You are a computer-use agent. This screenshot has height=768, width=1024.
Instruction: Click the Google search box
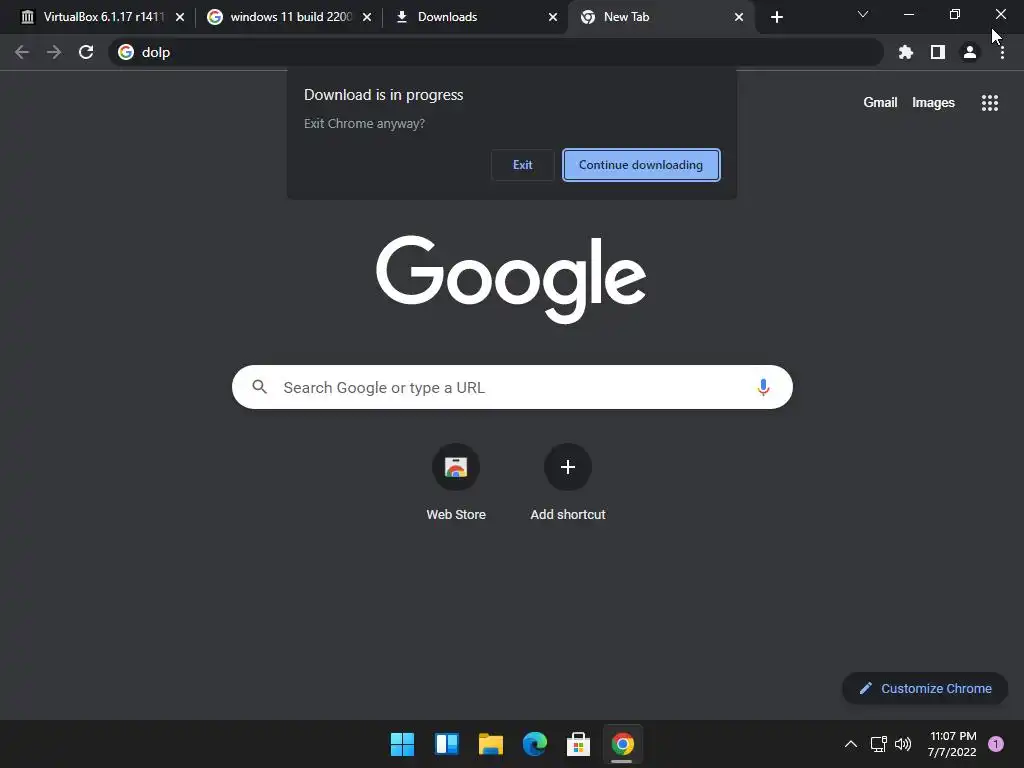pyautogui.click(x=512, y=387)
